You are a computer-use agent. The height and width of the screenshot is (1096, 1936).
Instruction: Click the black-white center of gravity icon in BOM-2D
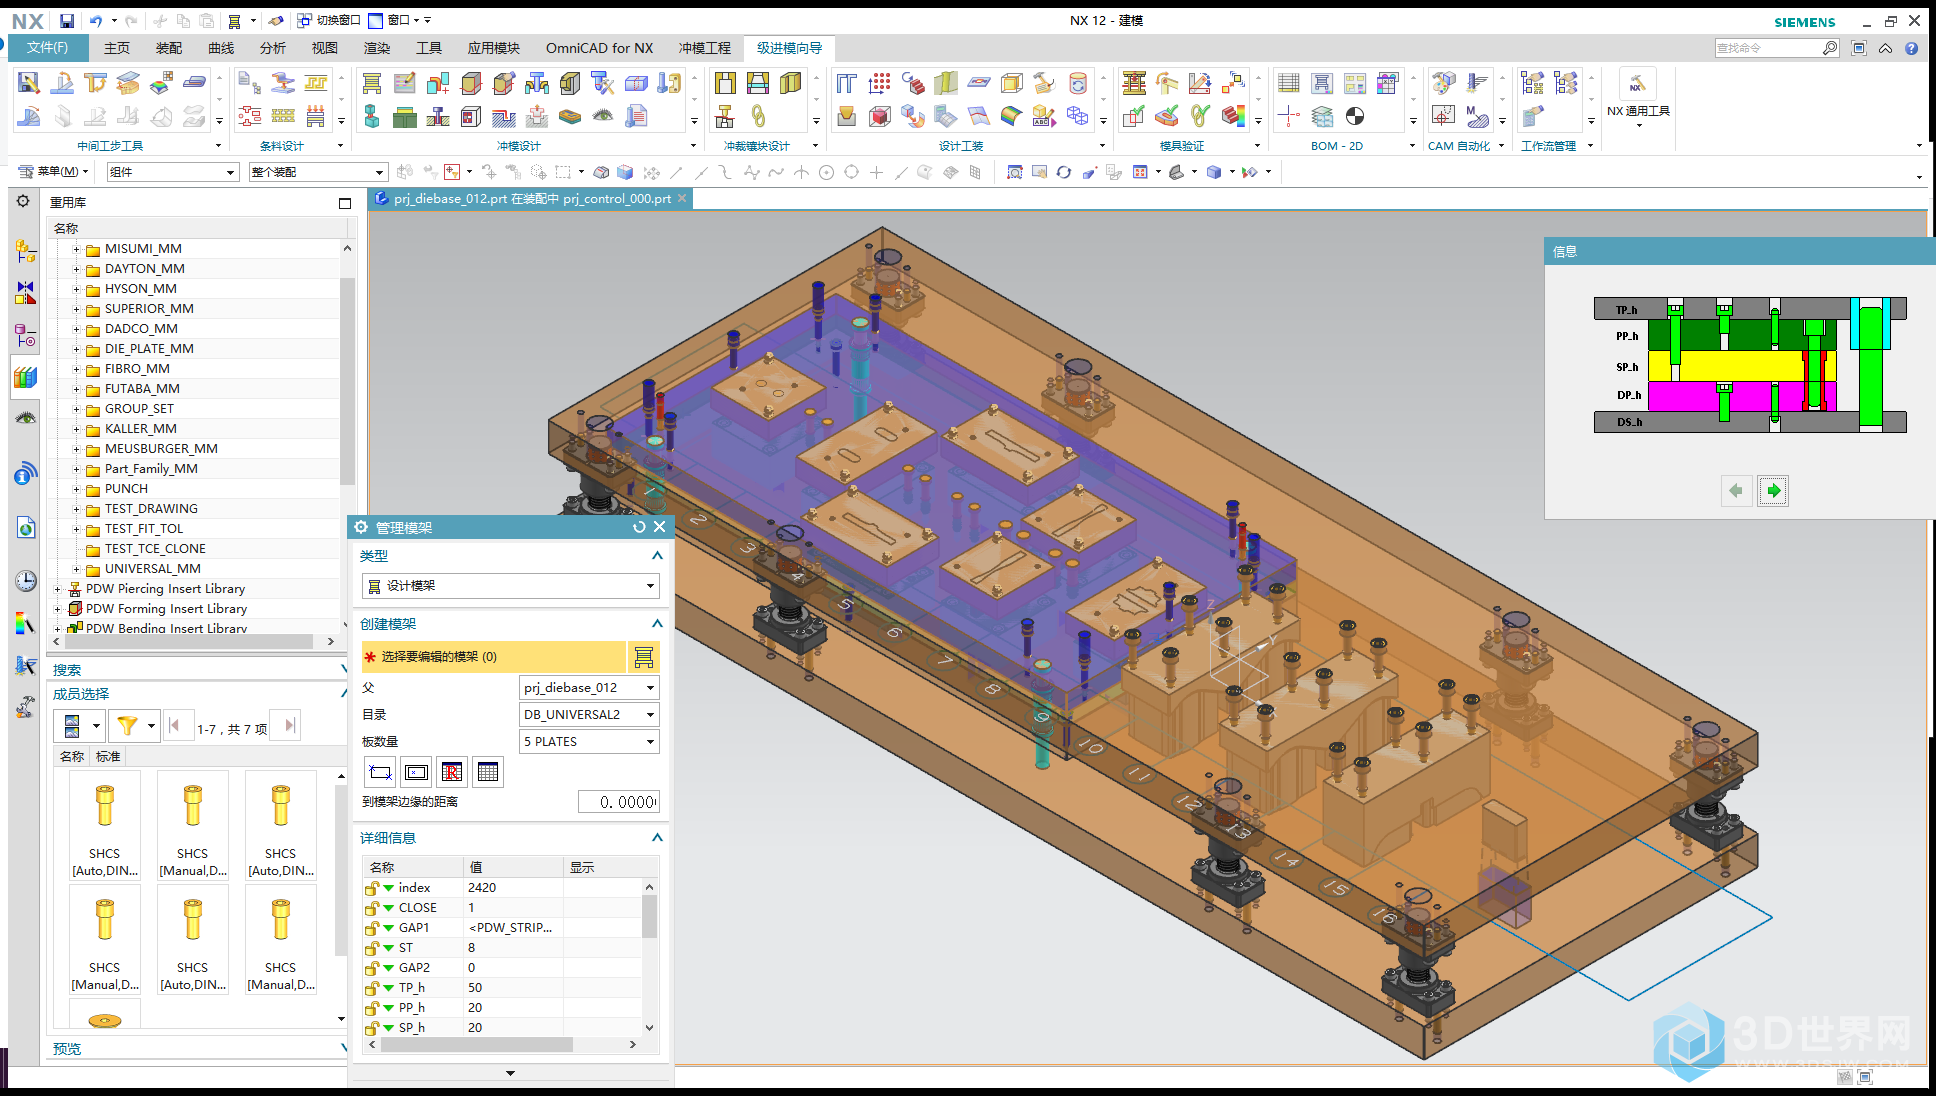click(x=1355, y=116)
